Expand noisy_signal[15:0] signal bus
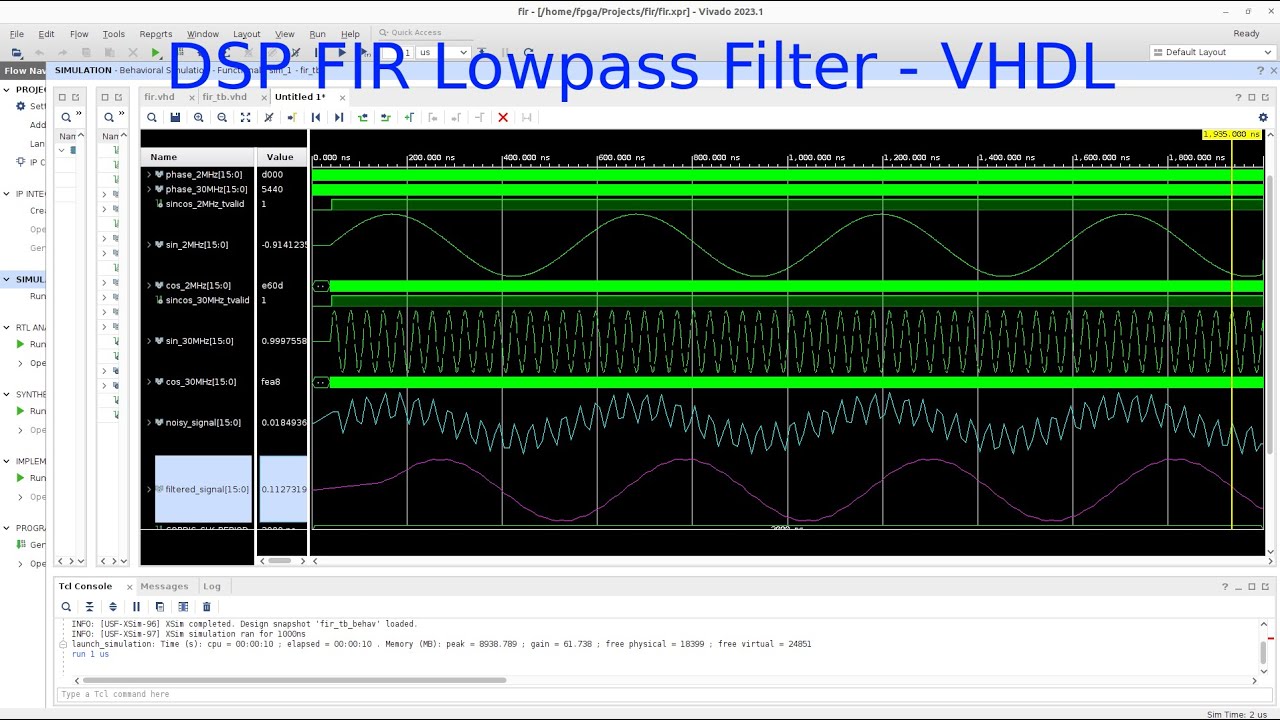 (x=149, y=422)
